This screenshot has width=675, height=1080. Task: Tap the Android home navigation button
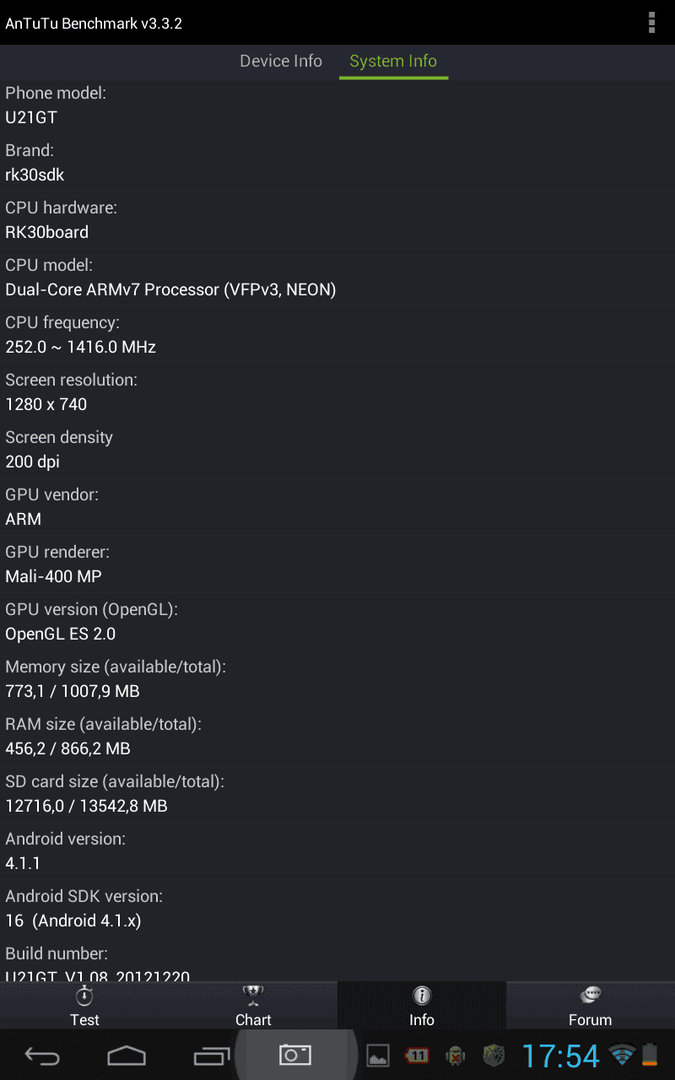pos(127,1055)
